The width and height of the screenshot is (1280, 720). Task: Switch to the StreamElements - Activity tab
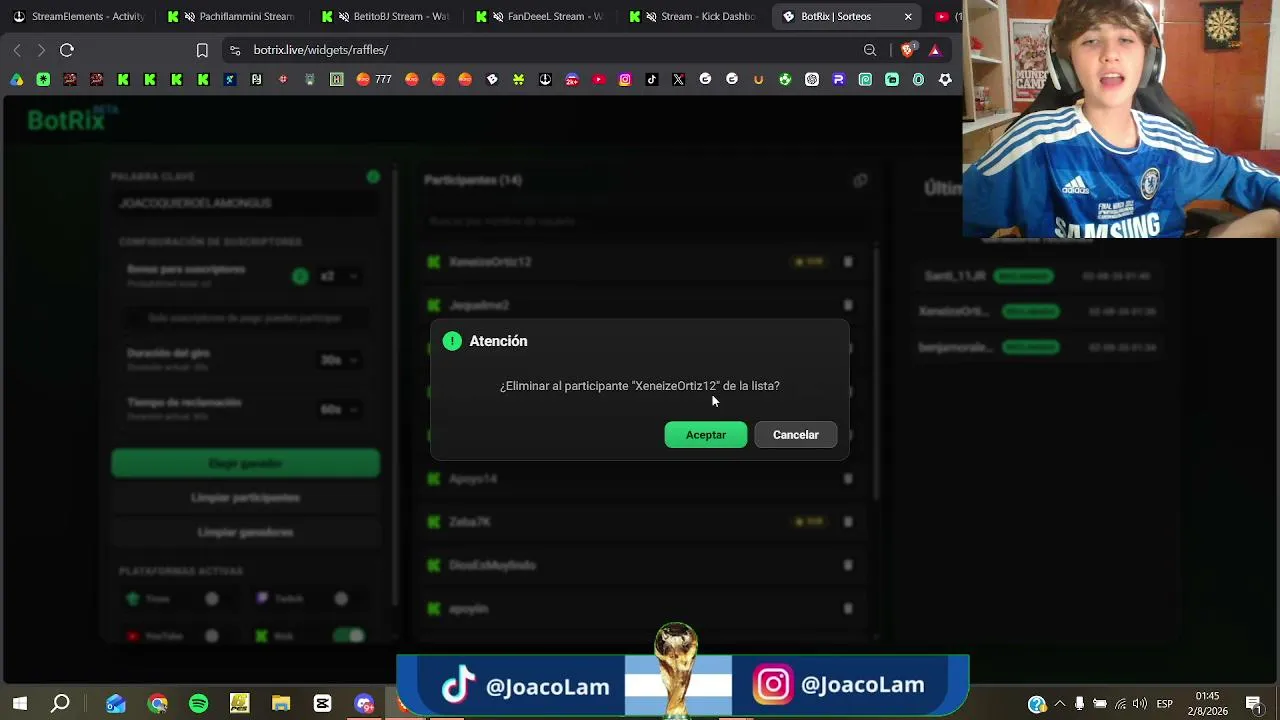pos(78,16)
